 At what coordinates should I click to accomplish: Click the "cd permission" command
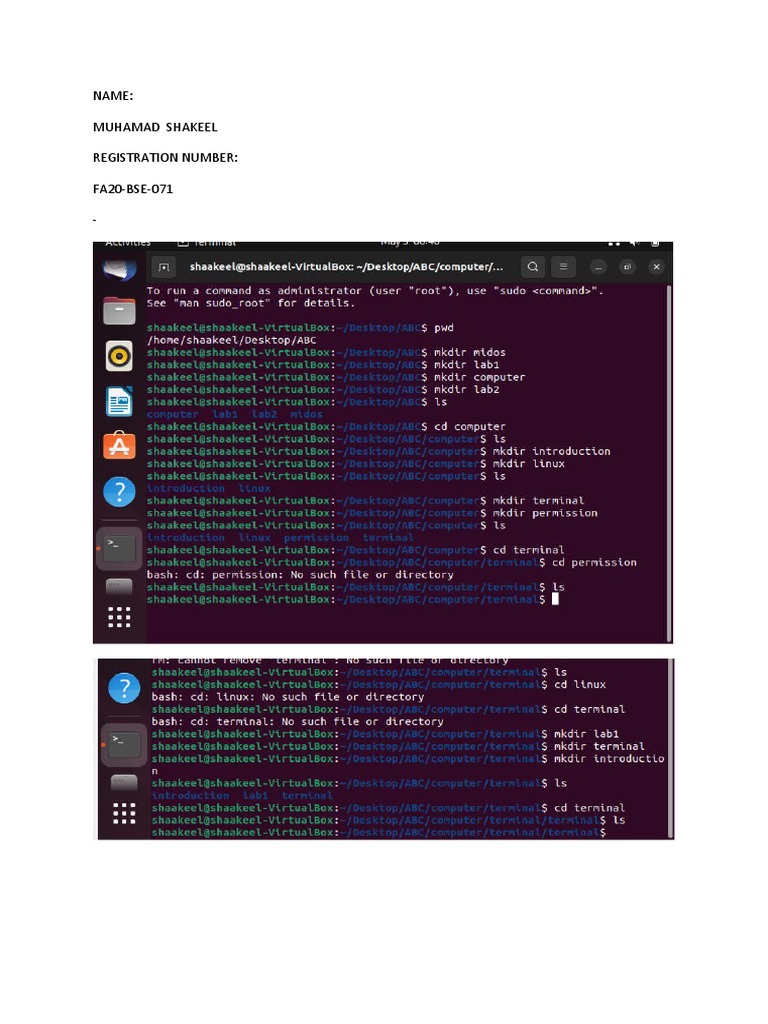[x=594, y=562]
